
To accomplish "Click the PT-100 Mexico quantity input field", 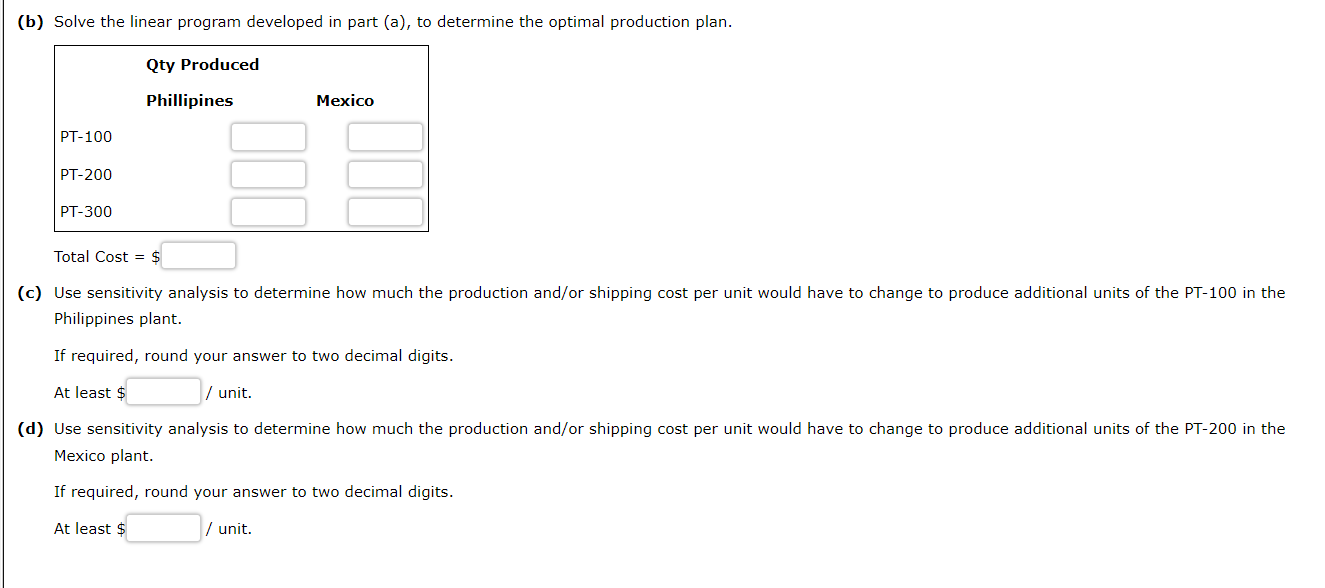I will (x=385, y=136).
